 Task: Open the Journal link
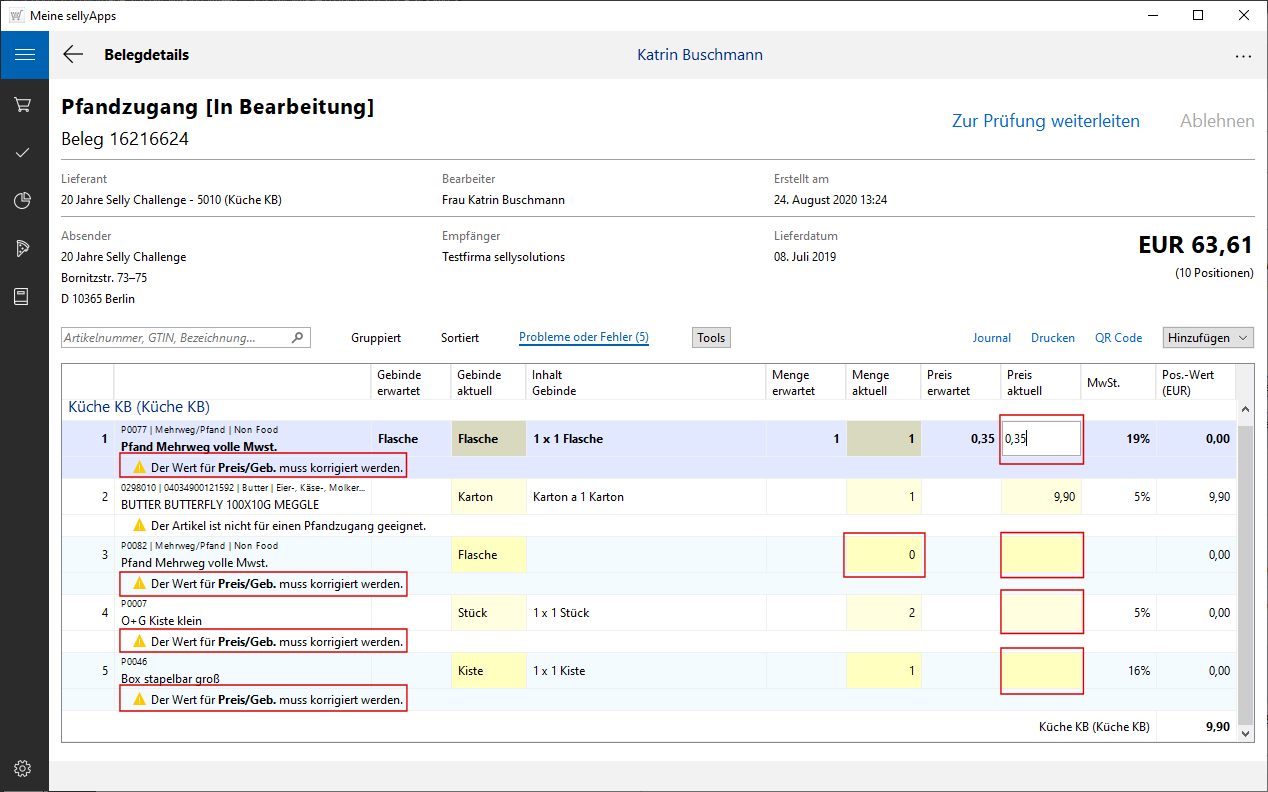click(991, 338)
